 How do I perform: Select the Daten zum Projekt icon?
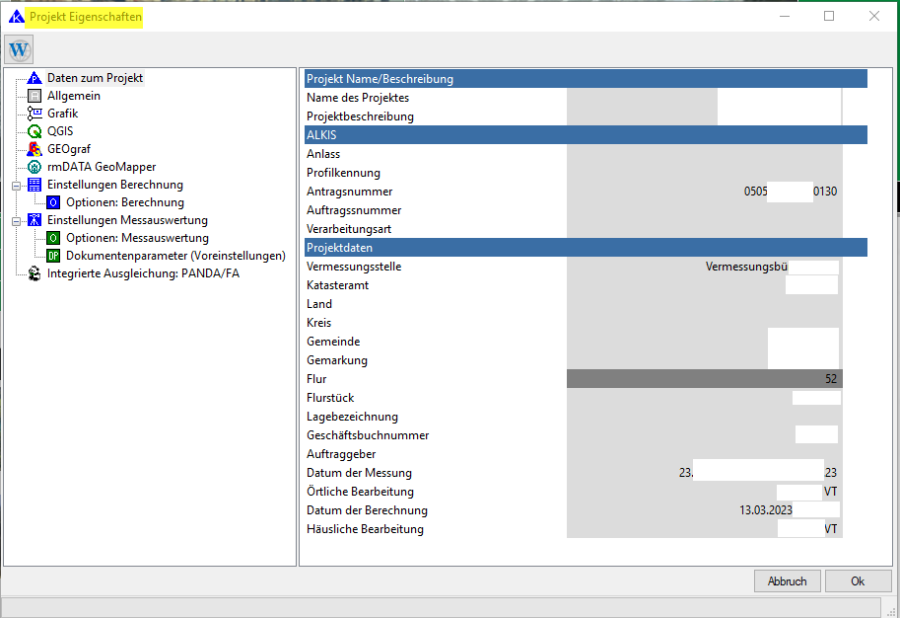[34, 78]
